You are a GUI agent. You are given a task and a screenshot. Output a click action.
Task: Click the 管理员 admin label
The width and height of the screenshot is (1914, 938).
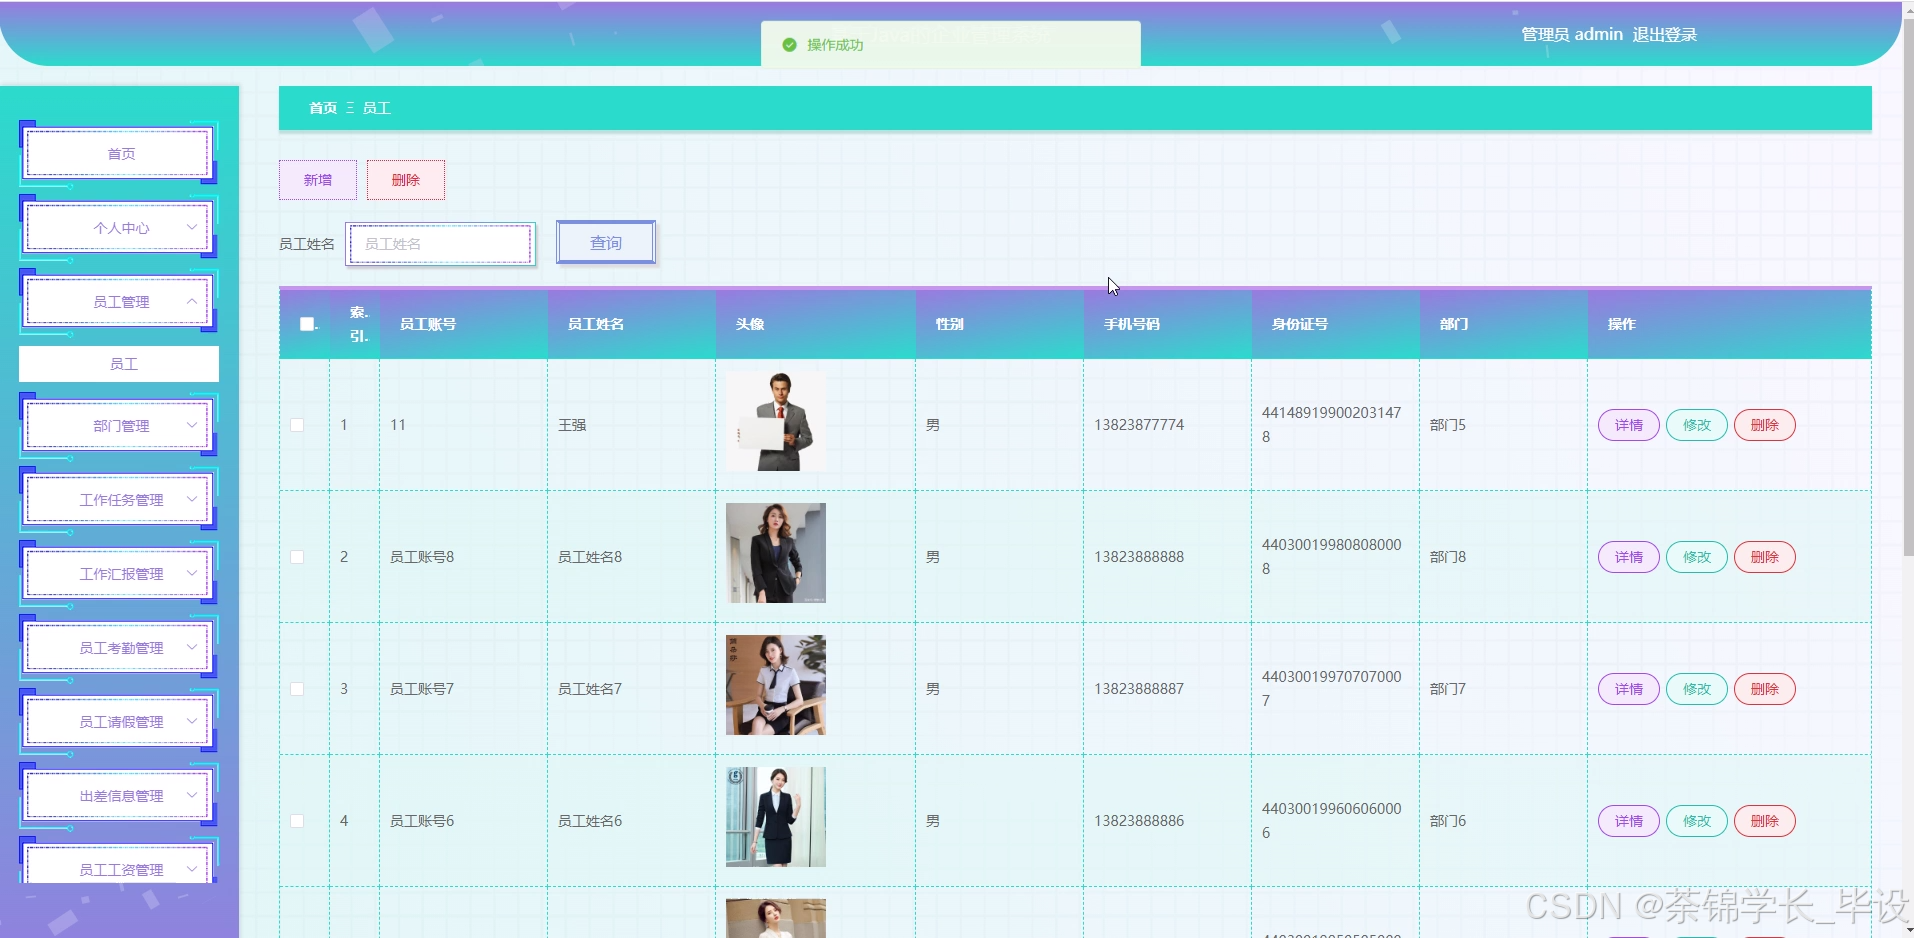click(x=1572, y=35)
